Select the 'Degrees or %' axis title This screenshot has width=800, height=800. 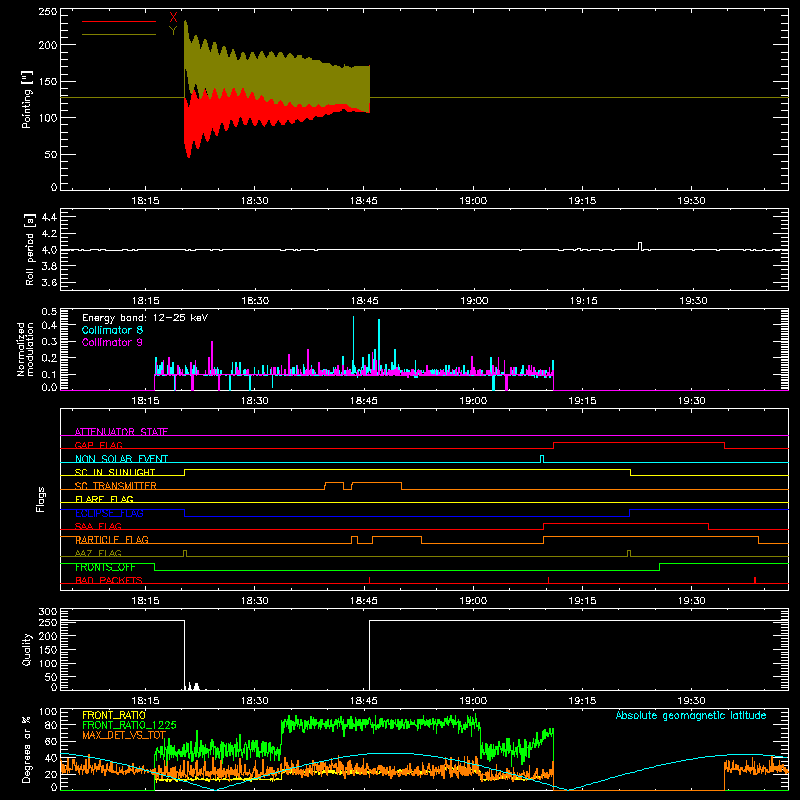pos(27,749)
